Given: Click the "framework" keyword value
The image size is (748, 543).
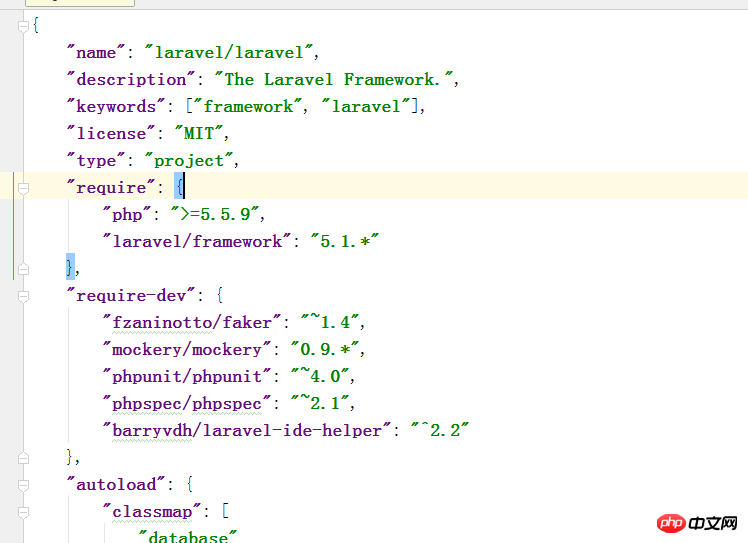Looking at the screenshot, I should pos(248,106).
